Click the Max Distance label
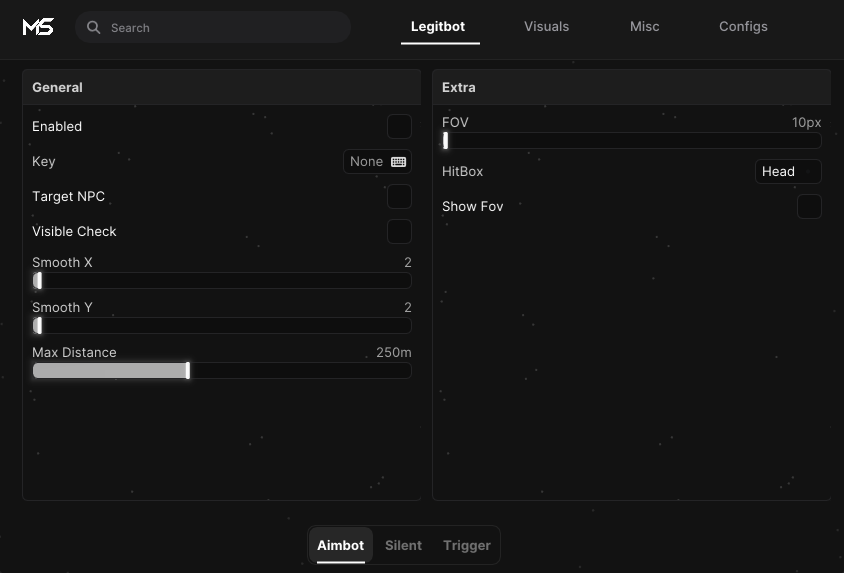The height and width of the screenshot is (573, 844). coord(74,352)
